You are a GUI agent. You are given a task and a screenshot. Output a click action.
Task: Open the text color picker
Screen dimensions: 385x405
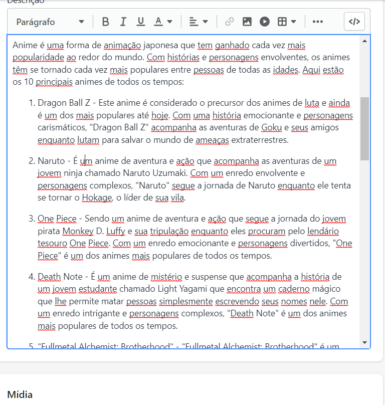pyautogui.click(x=163, y=22)
